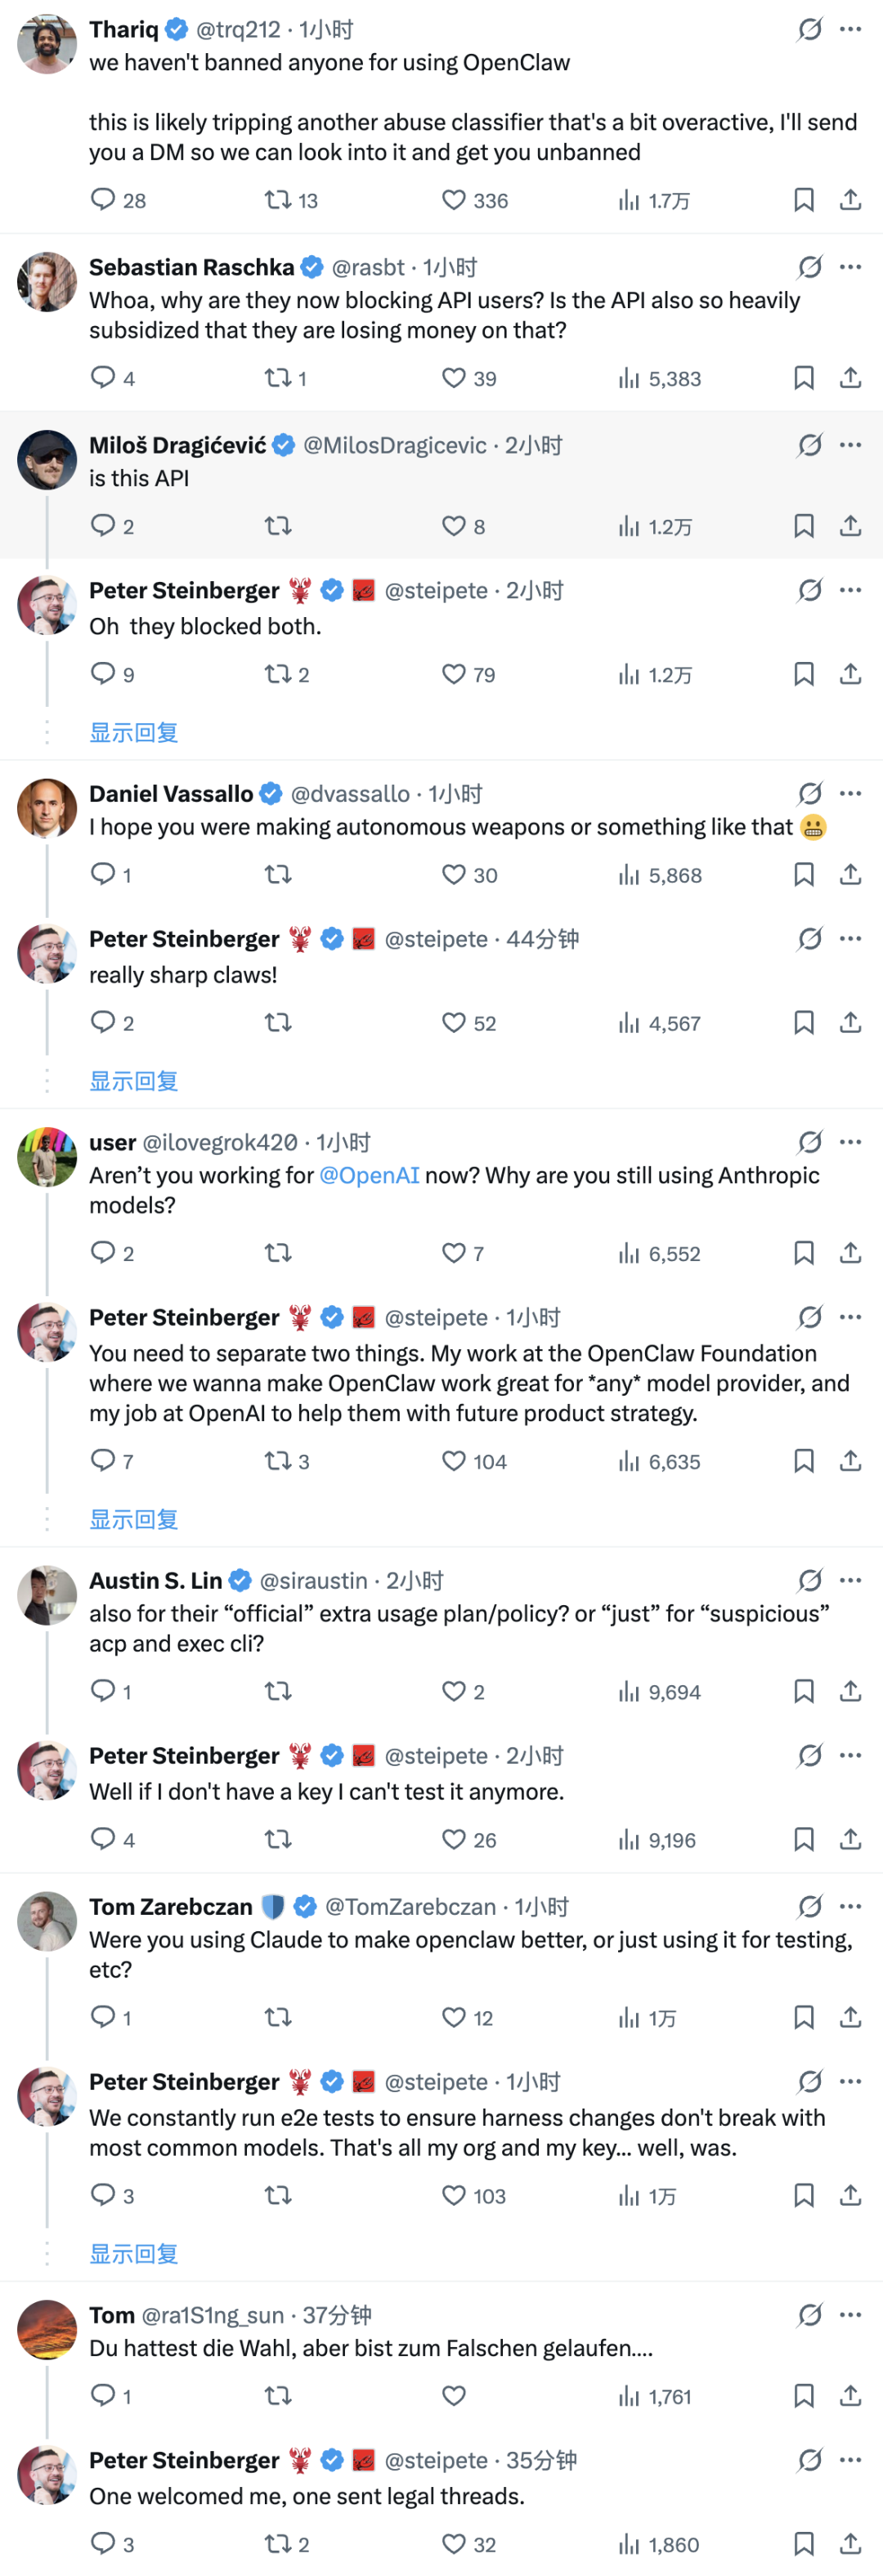Image resolution: width=883 pixels, height=2576 pixels.
Task: Open Daniel Vassallo's profile name link
Action: point(171,794)
